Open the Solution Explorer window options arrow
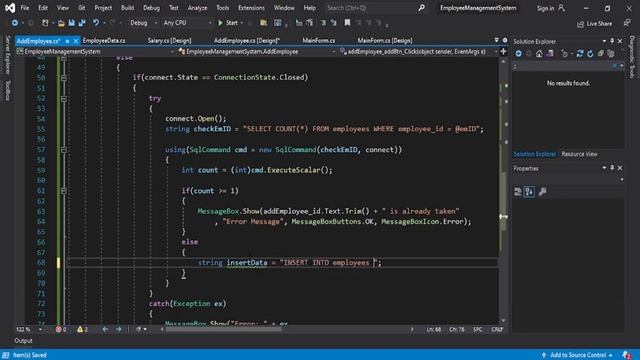Viewport: 640px width, 360px height. click(604, 41)
